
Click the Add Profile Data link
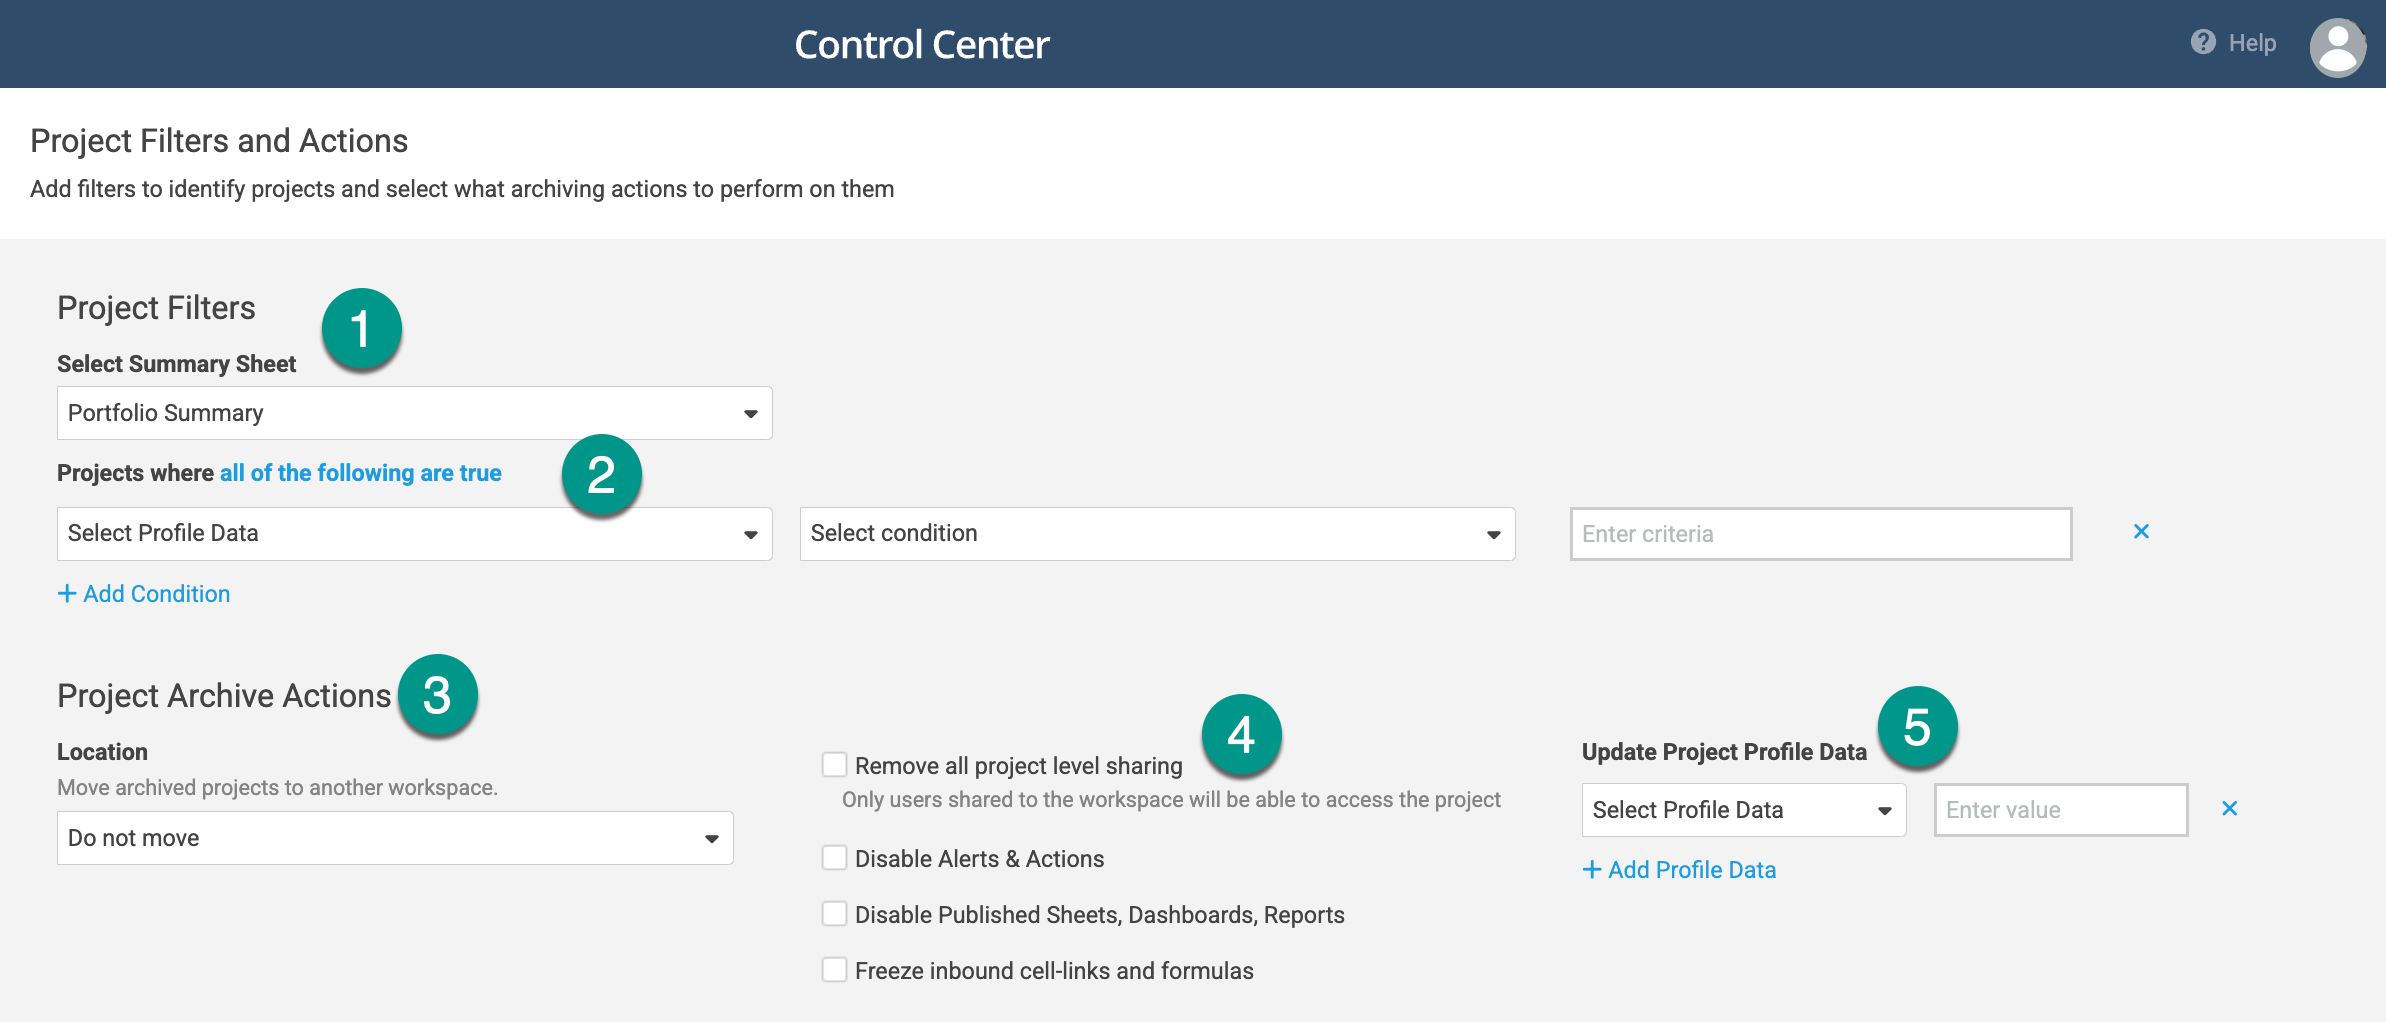tap(1692, 869)
